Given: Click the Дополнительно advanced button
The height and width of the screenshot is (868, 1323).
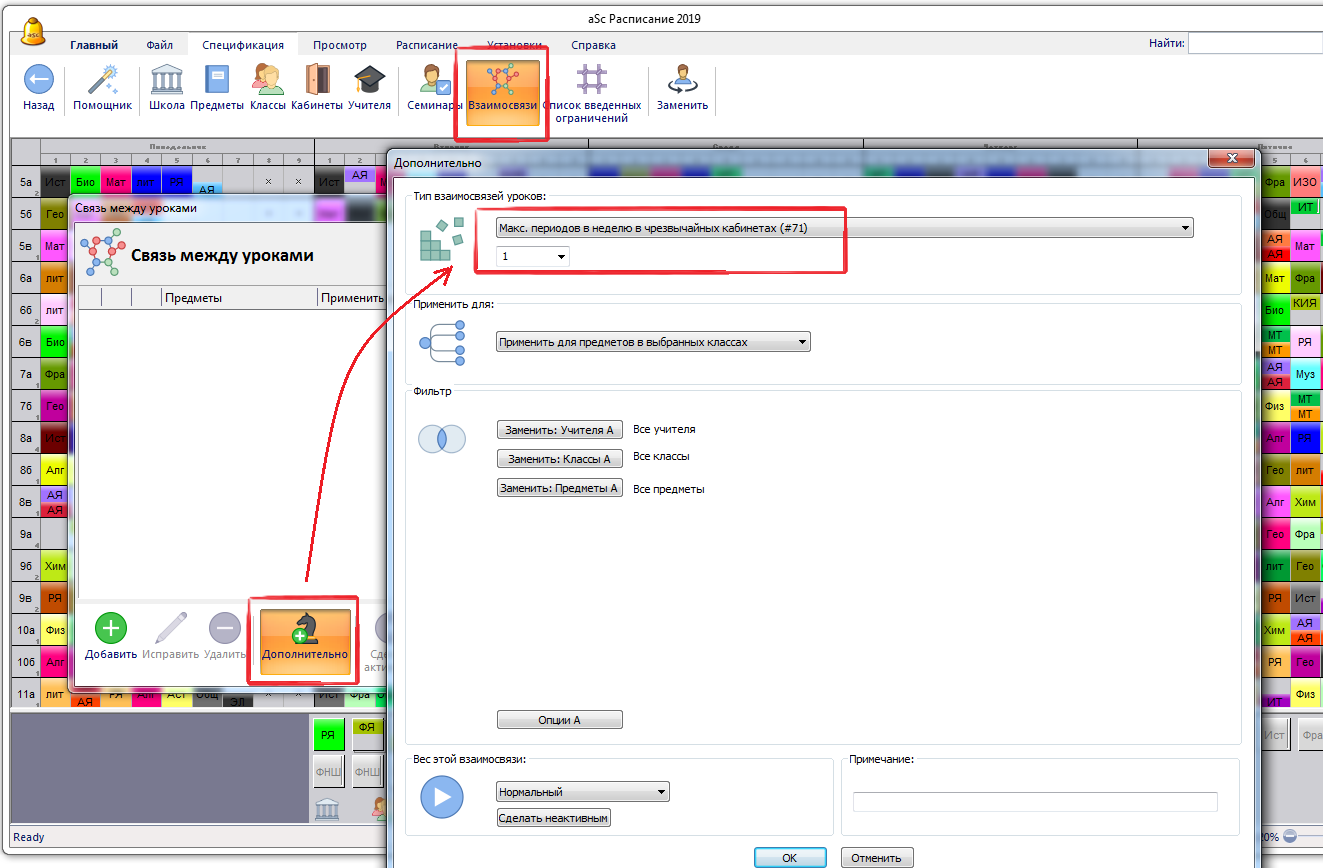Looking at the screenshot, I should (305, 636).
